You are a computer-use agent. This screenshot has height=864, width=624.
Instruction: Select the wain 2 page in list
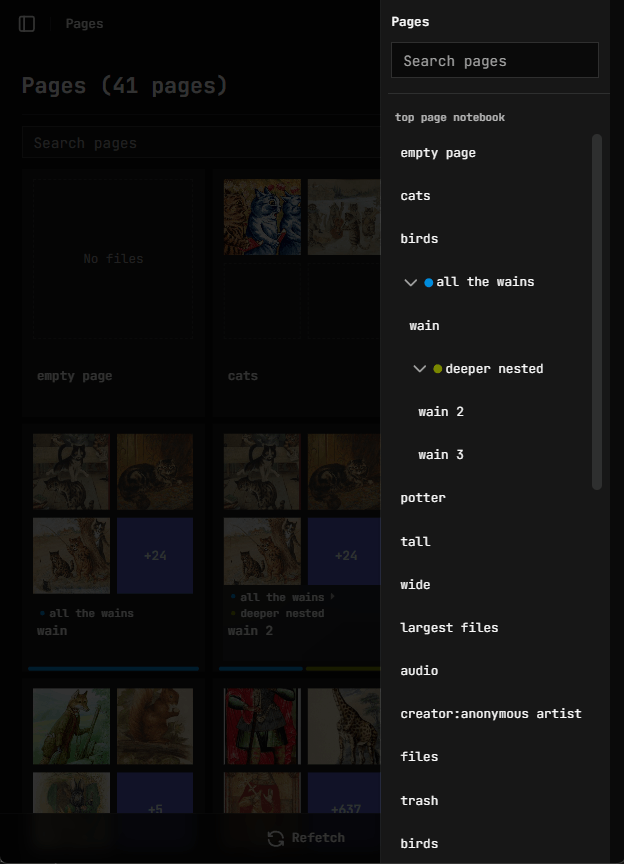tap(440, 412)
